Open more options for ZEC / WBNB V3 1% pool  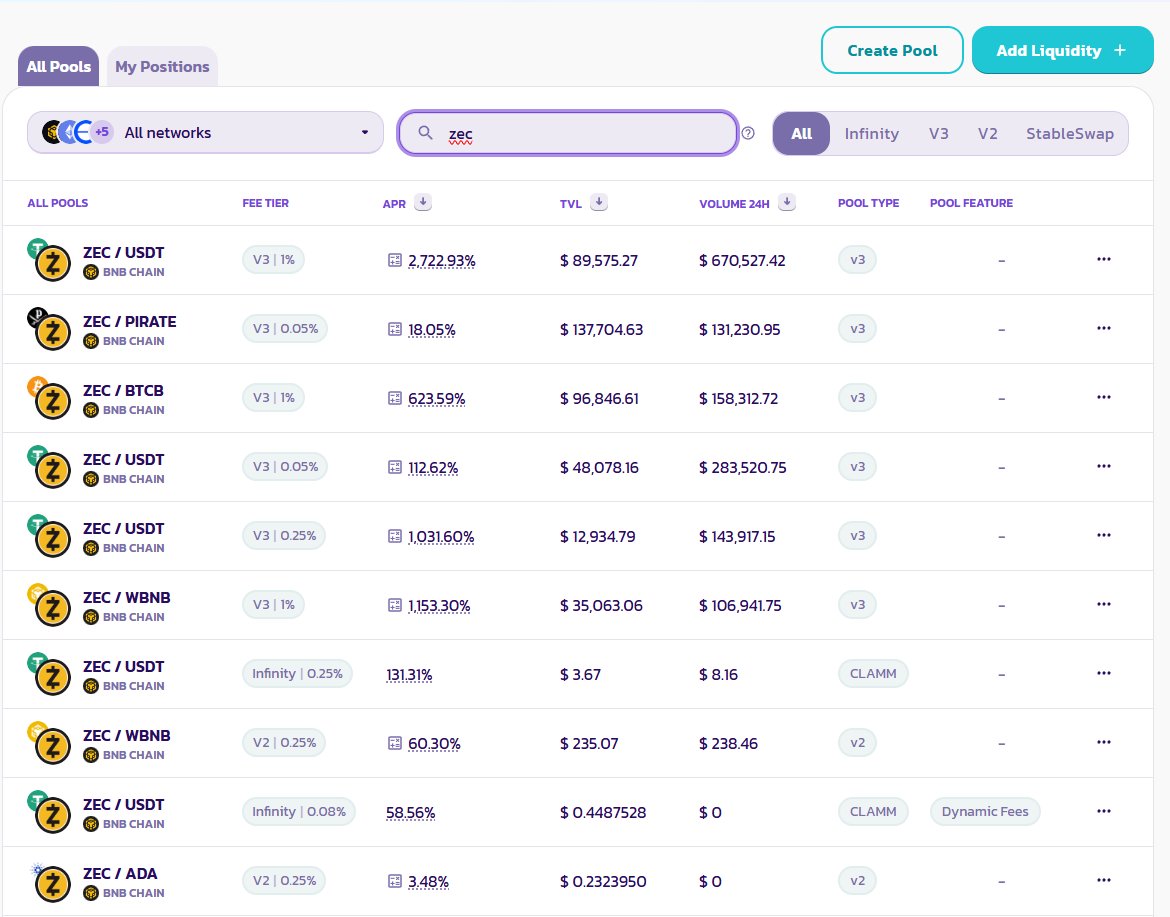(x=1104, y=604)
